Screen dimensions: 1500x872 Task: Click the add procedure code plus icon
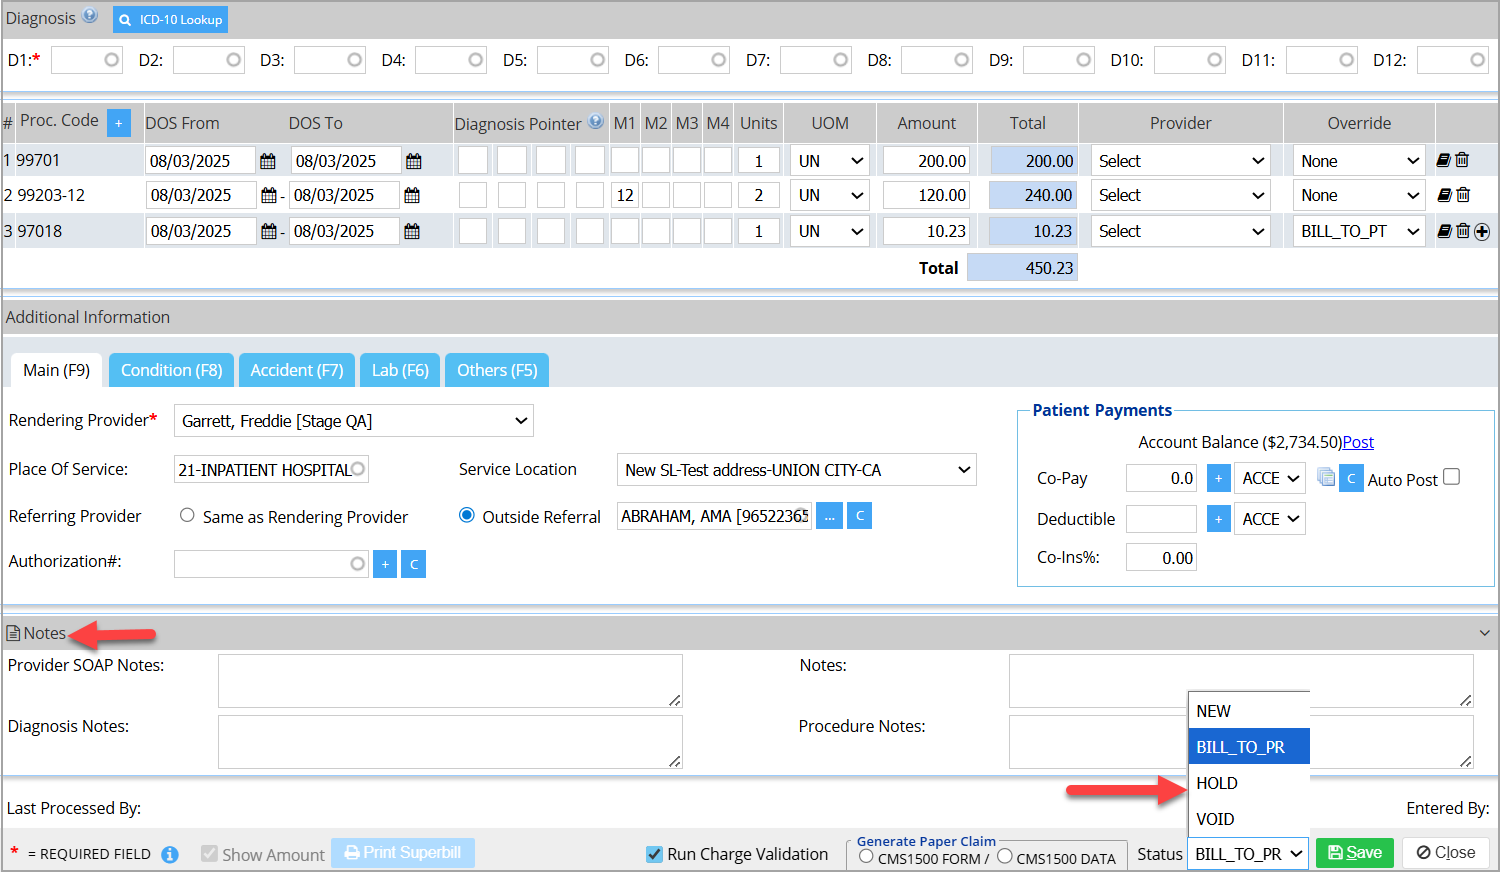point(118,123)
